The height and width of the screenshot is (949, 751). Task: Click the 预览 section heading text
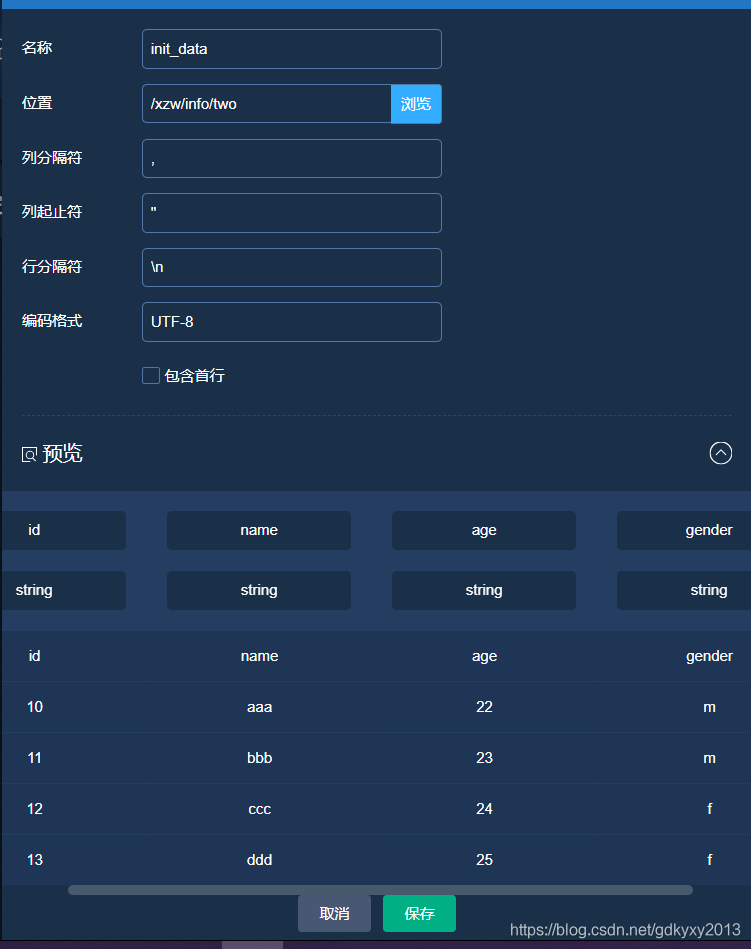(x=62, y=453)
